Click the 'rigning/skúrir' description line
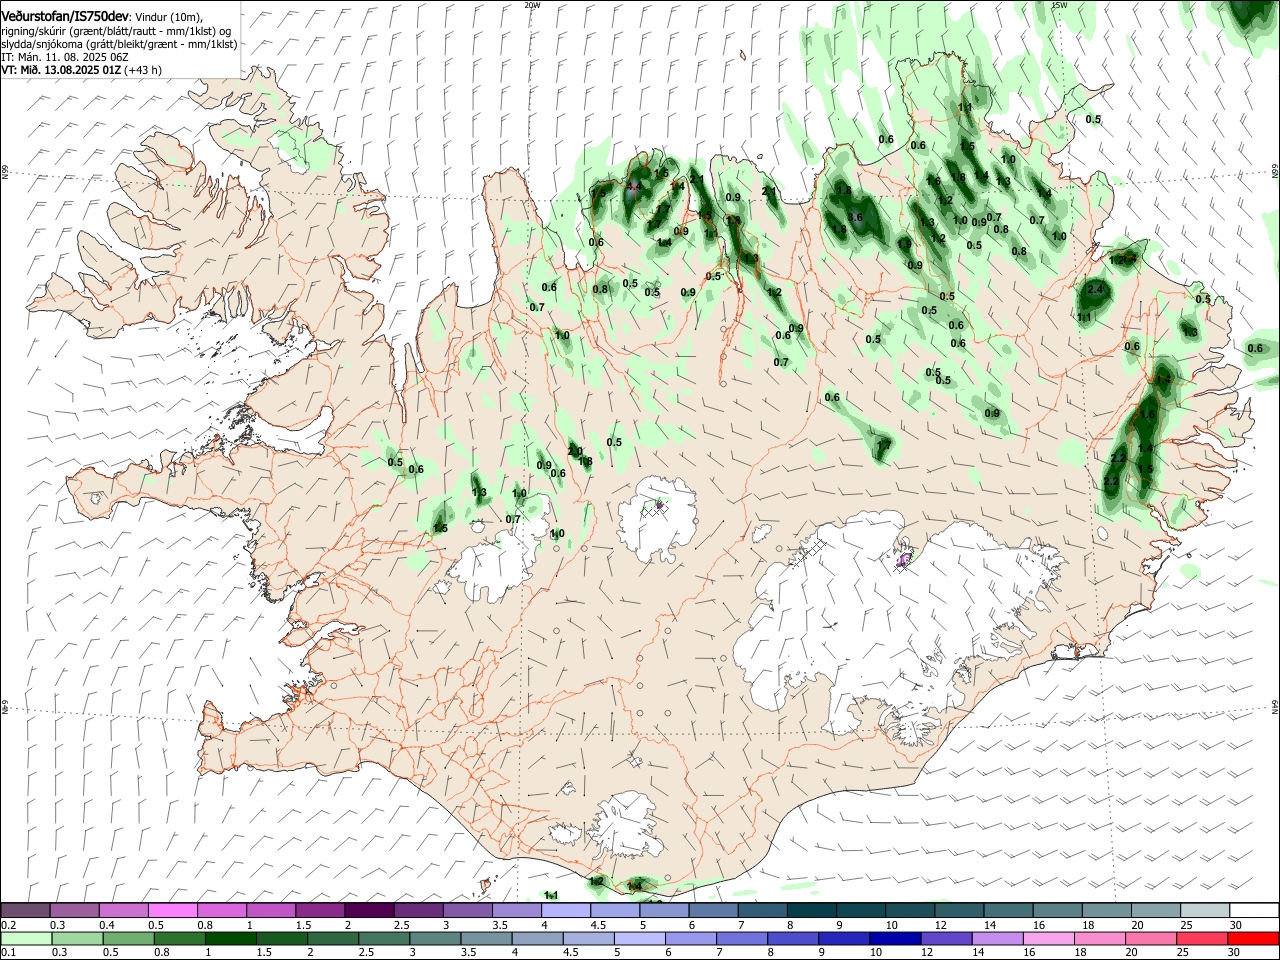Screen dimensions: 1280x960 (x=116, y=31)
